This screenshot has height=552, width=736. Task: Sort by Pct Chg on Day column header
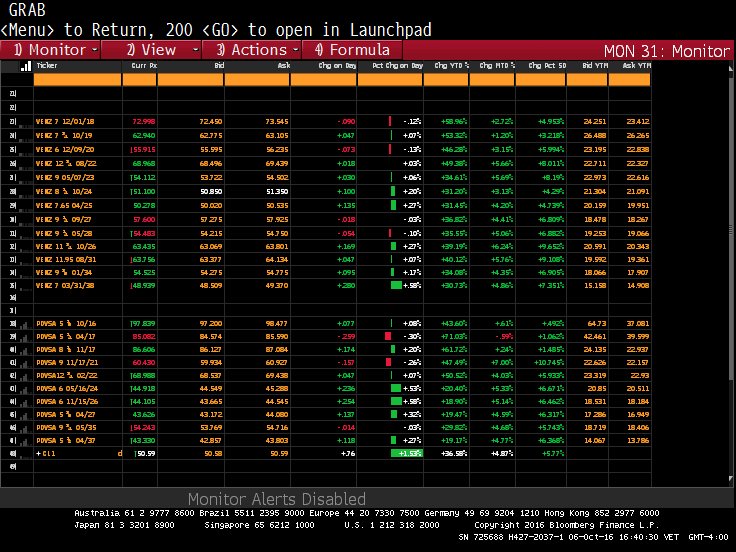[x=398, y=66]
